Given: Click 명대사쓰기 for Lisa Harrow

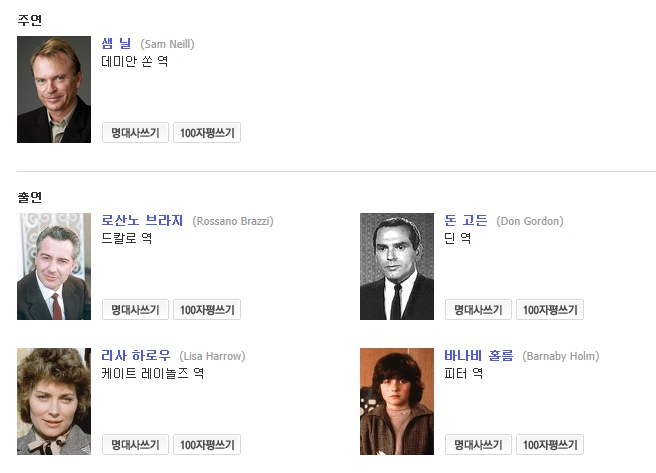Looking at the screenshot, I should 135,445.
